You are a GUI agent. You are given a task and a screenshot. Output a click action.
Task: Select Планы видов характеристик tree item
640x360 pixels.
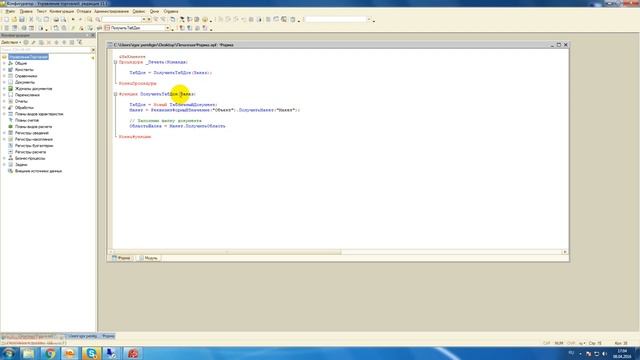(39, 114)
